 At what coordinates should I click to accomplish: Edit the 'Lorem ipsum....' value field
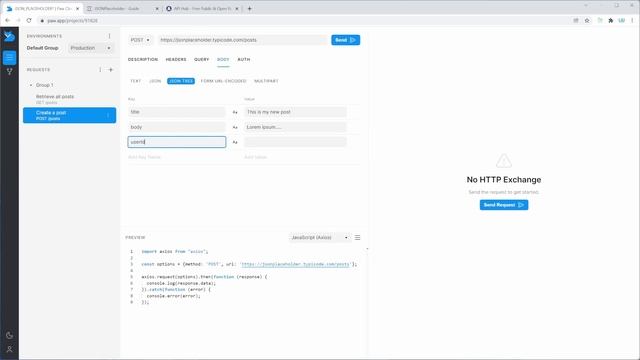click(295, 127)
